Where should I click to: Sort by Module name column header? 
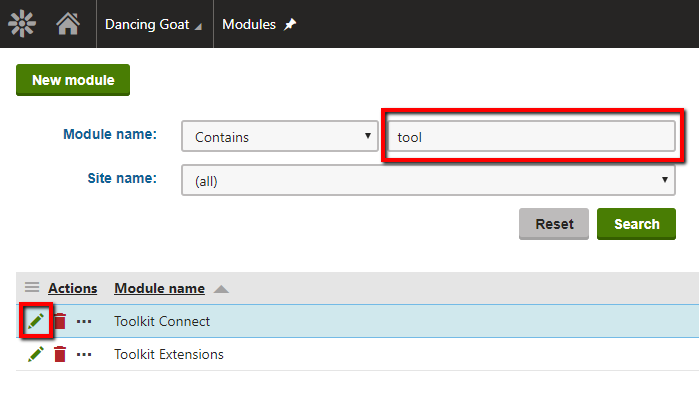160,288
